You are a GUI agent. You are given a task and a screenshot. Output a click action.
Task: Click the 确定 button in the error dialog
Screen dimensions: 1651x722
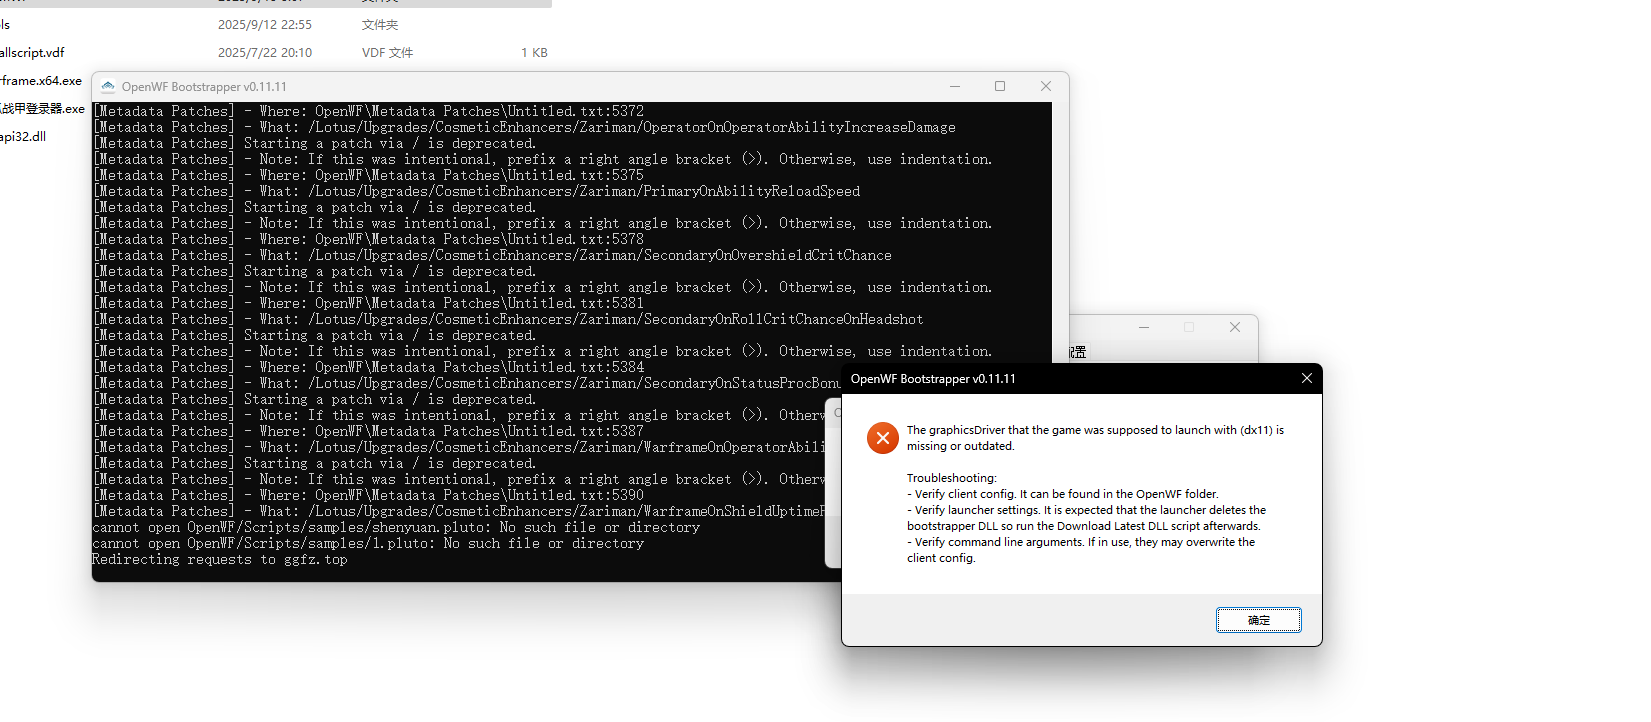click(x=1258, y=620)
